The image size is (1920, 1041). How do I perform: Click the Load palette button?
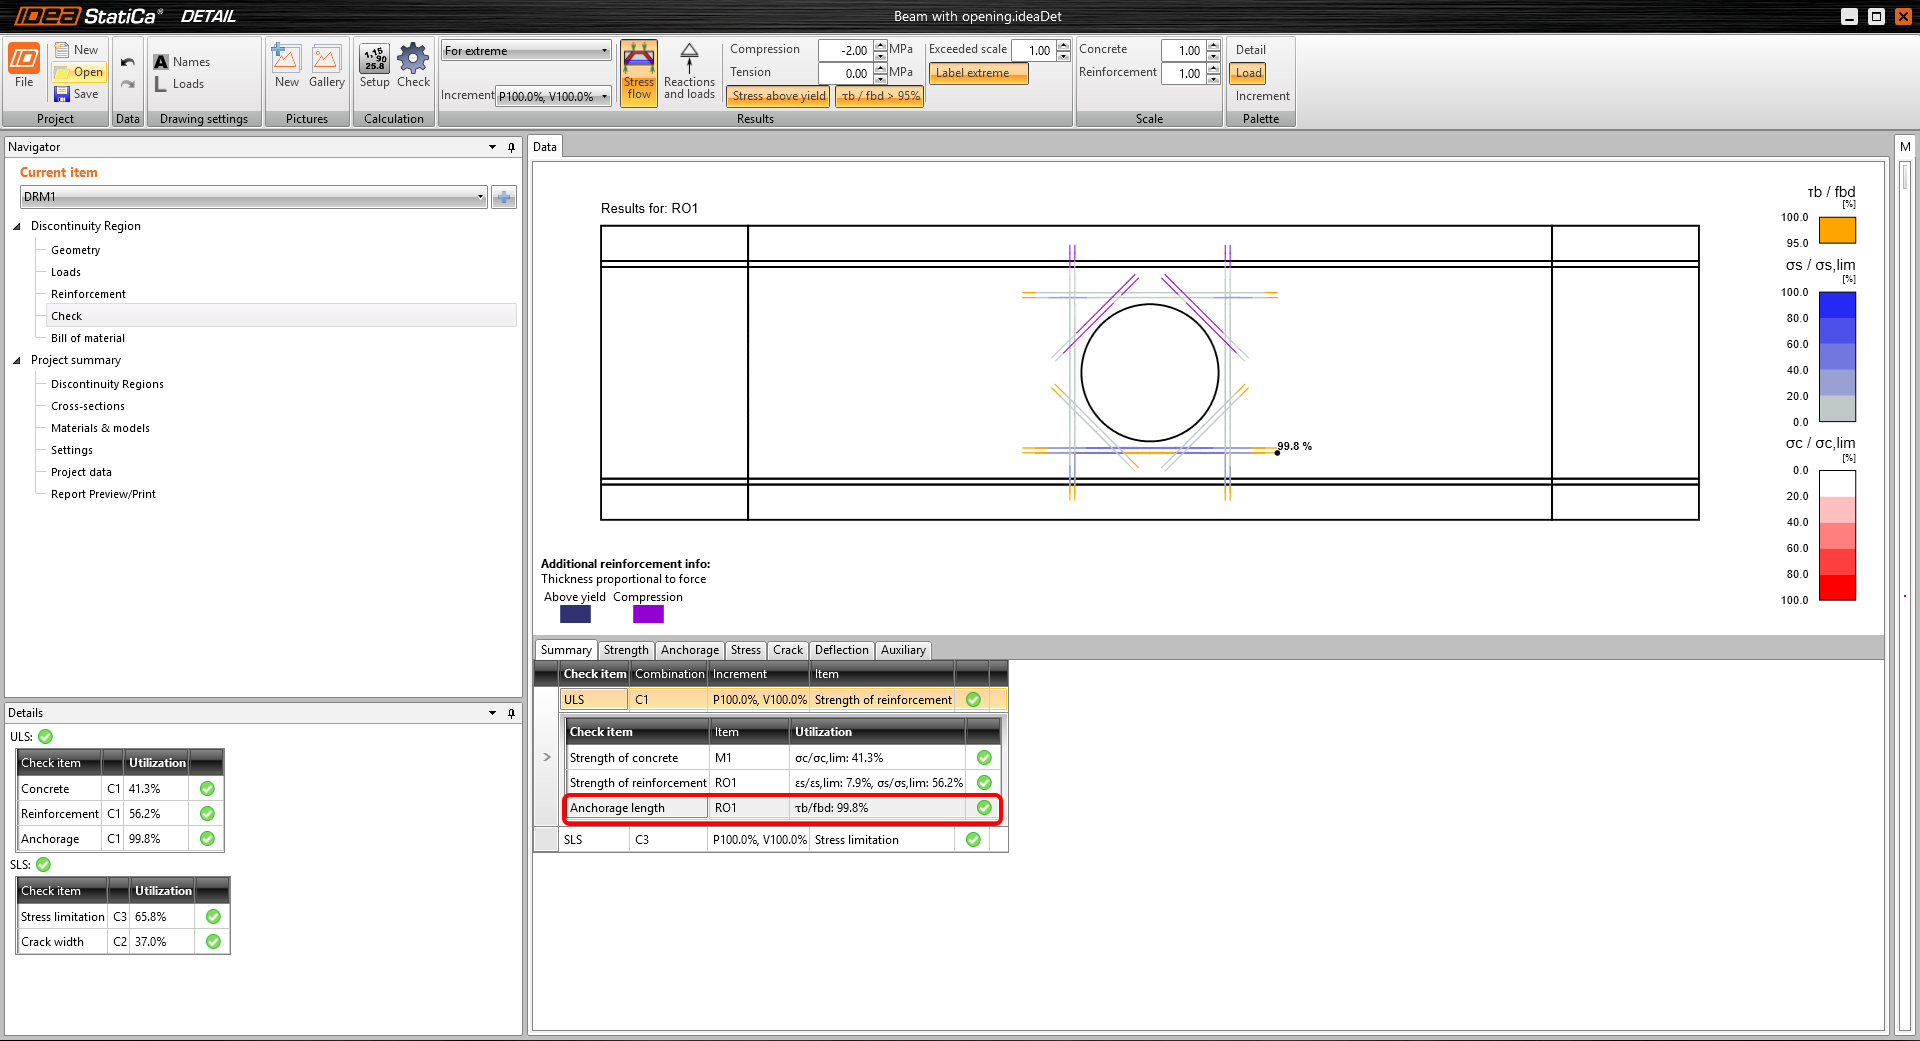pyautogui.click(x=1249, y=73)
